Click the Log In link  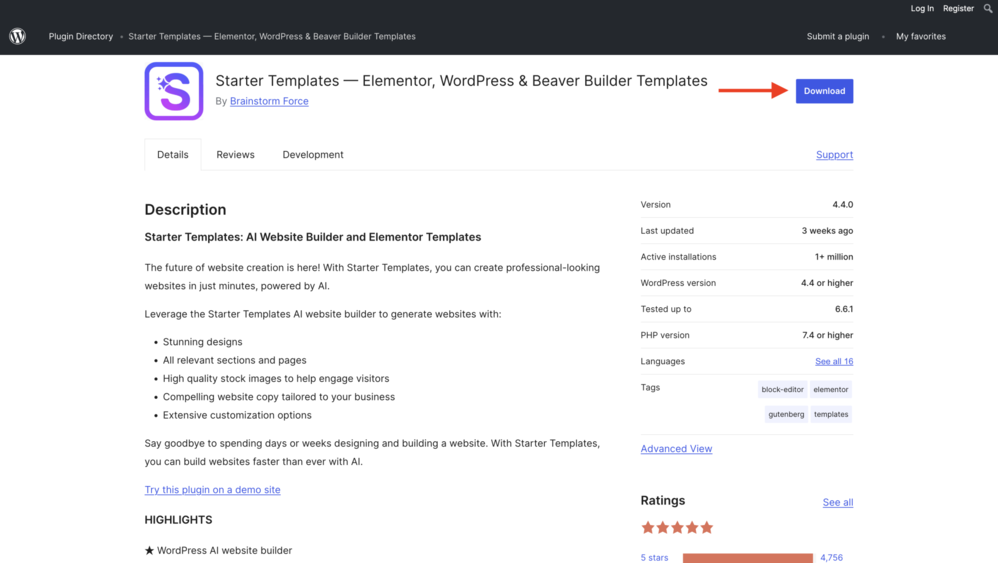(922, 9)
